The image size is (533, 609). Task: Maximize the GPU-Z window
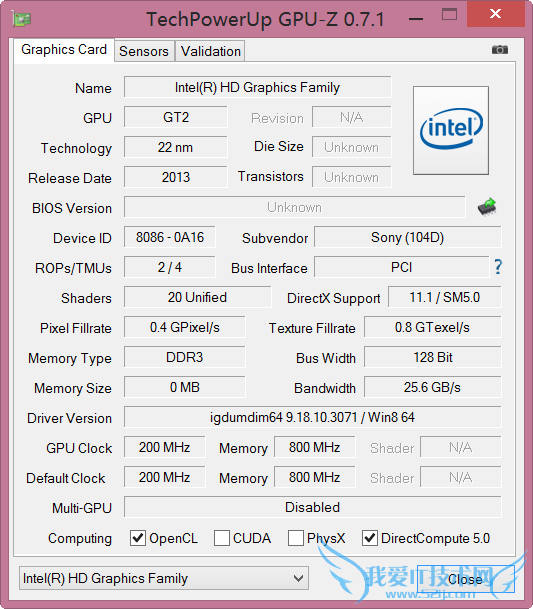[449, 14]
